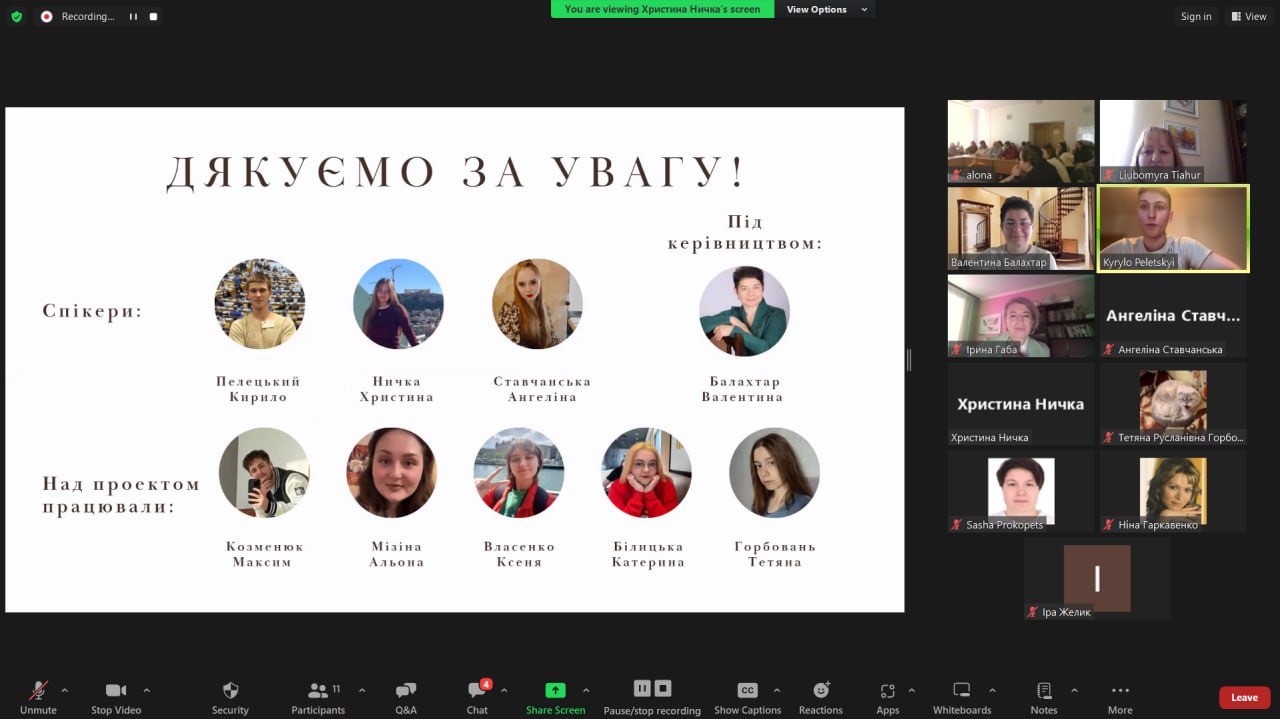Screen dimensions: 1280x719
Task: Pause recording from the bottom toolbar
Action: tap(642, 688)
